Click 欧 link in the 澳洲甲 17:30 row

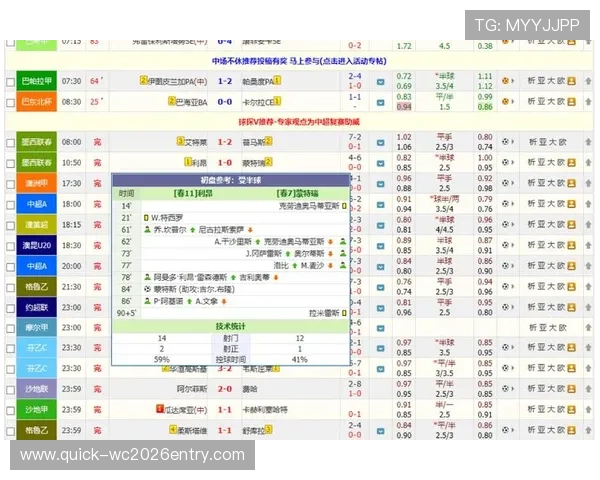[x=561, y=183]
